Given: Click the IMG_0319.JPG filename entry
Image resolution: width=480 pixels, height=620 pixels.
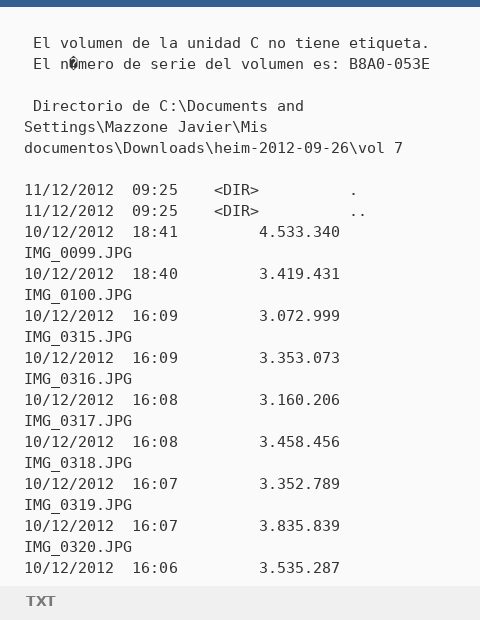Looking at the screenshot, I should click(x=78, y=505).
